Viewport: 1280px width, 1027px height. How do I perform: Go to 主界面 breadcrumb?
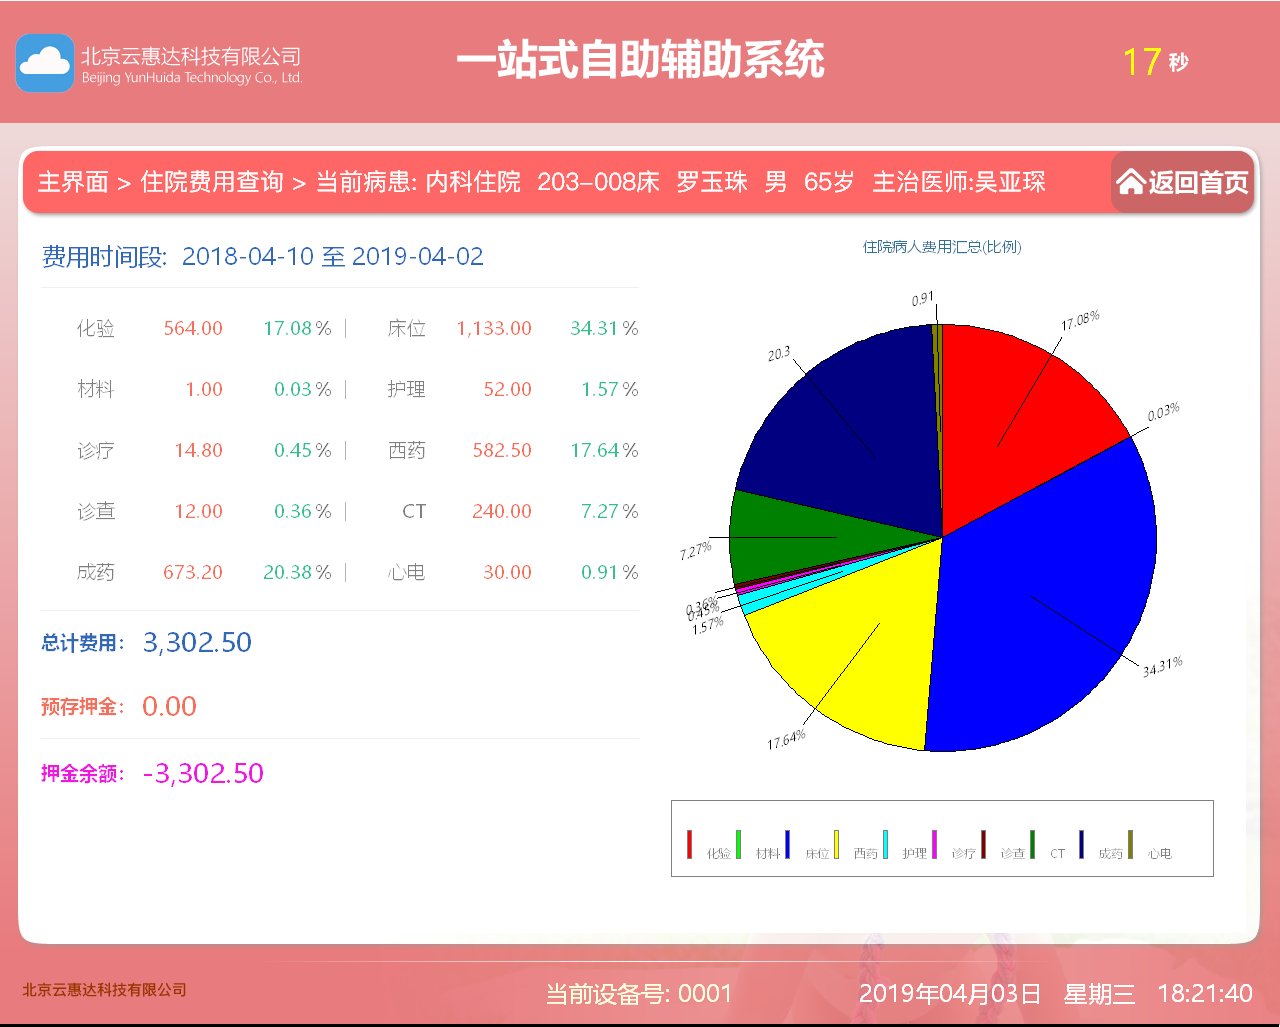[x=73, y=182]
